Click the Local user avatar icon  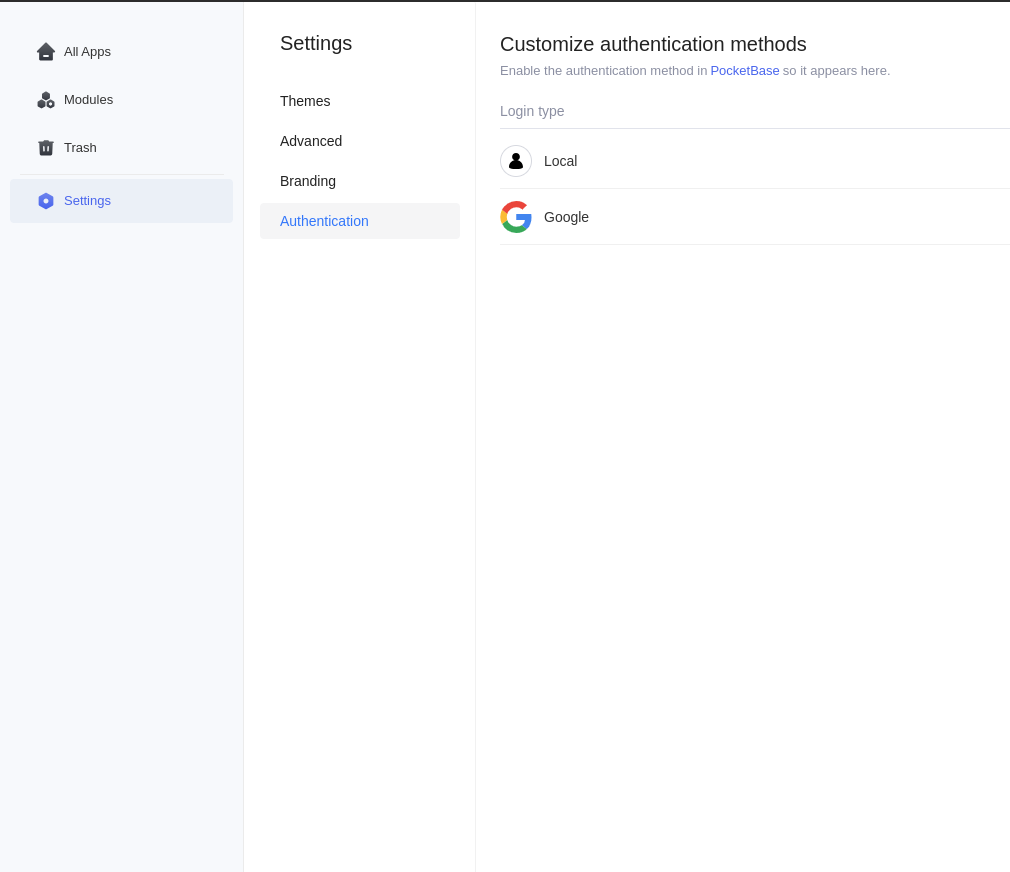tap(516, 161)
